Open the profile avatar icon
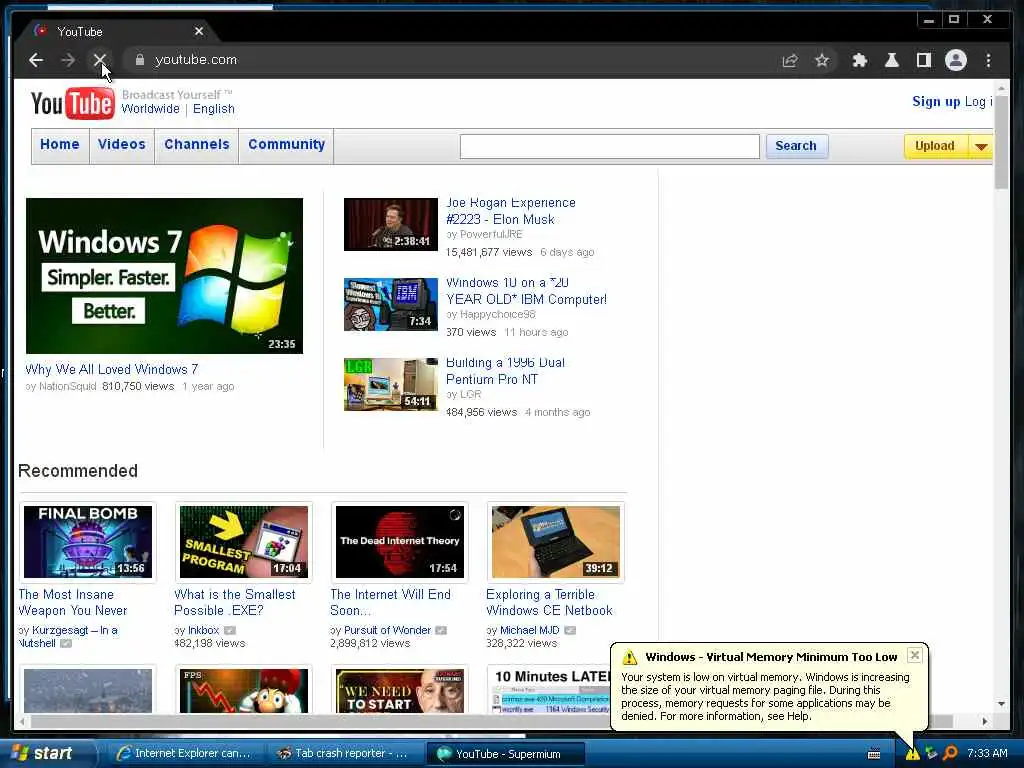The image size is (1024, 768). (955, 60)
